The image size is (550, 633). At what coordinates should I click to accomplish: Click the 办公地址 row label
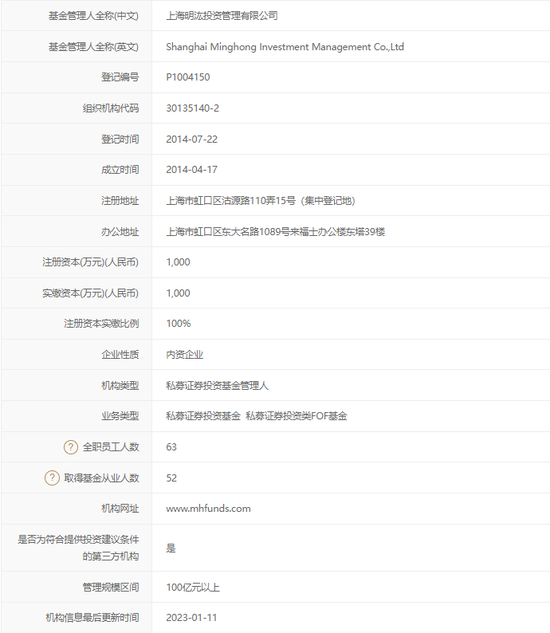120,232
